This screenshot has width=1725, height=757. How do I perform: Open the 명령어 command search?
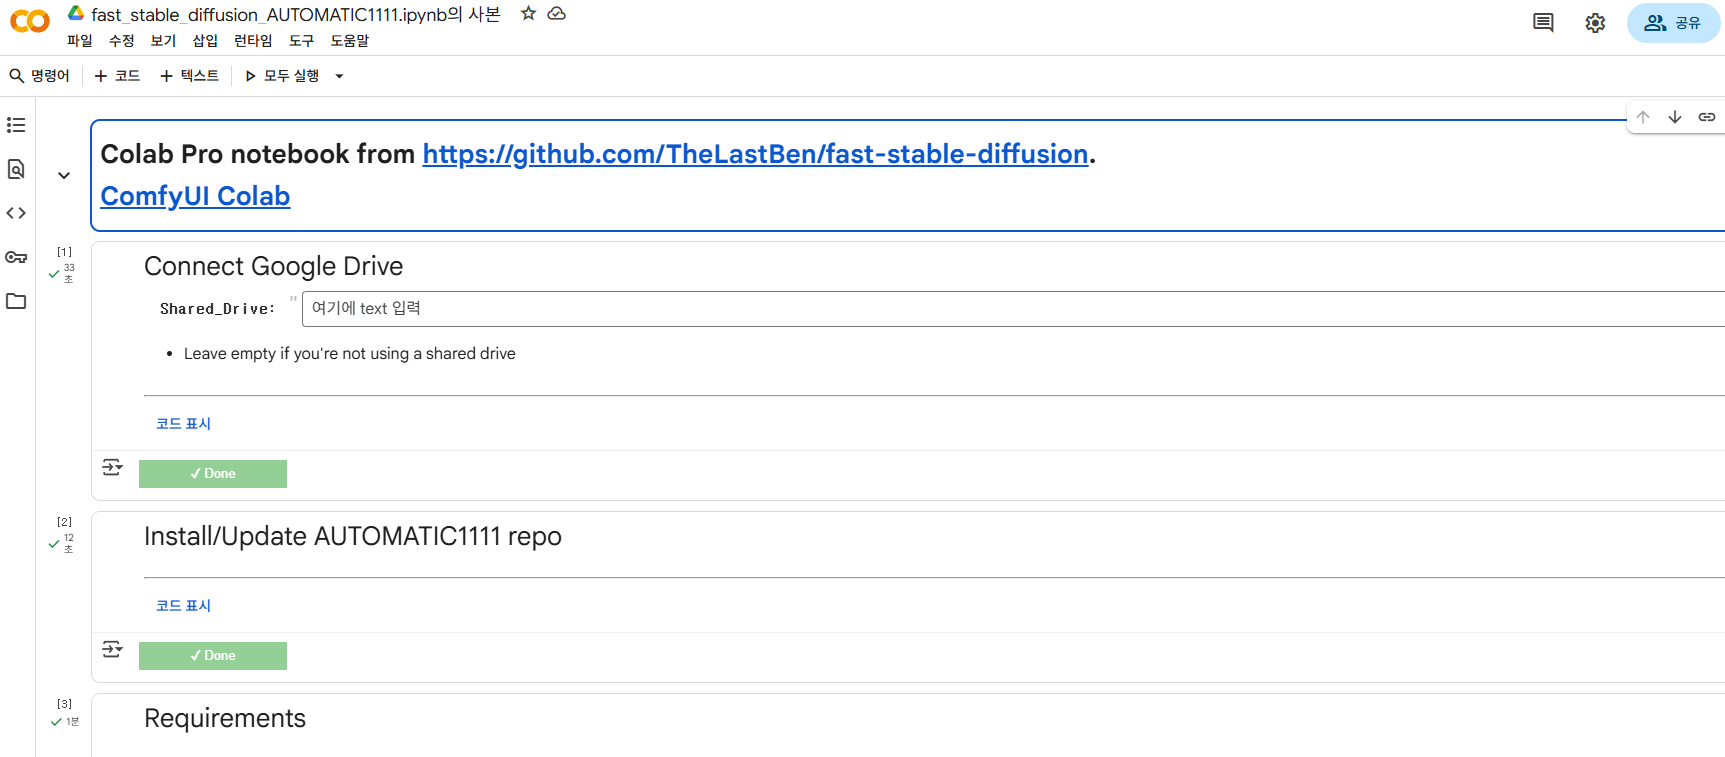(x=40, y=76)
